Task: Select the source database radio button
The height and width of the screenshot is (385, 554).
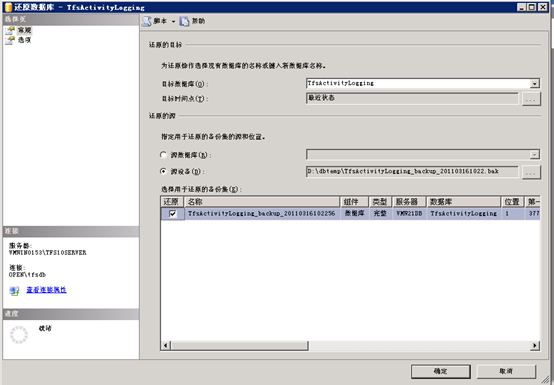Action: tap(163, 155)
